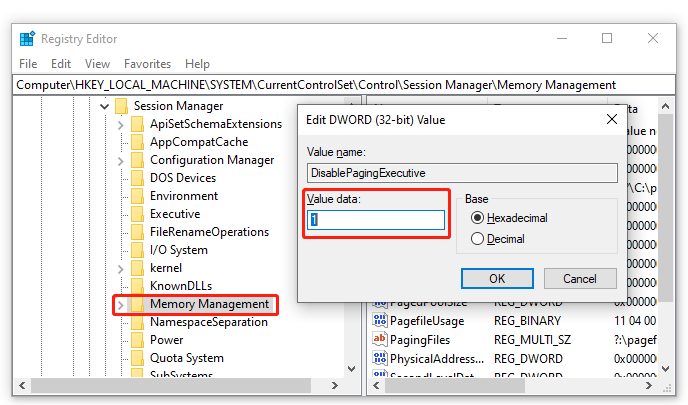The width and height of the screenshot is (688, 405).
Task: Click the binary icon beside PagefileUsage
Action: tap(380, 321)
